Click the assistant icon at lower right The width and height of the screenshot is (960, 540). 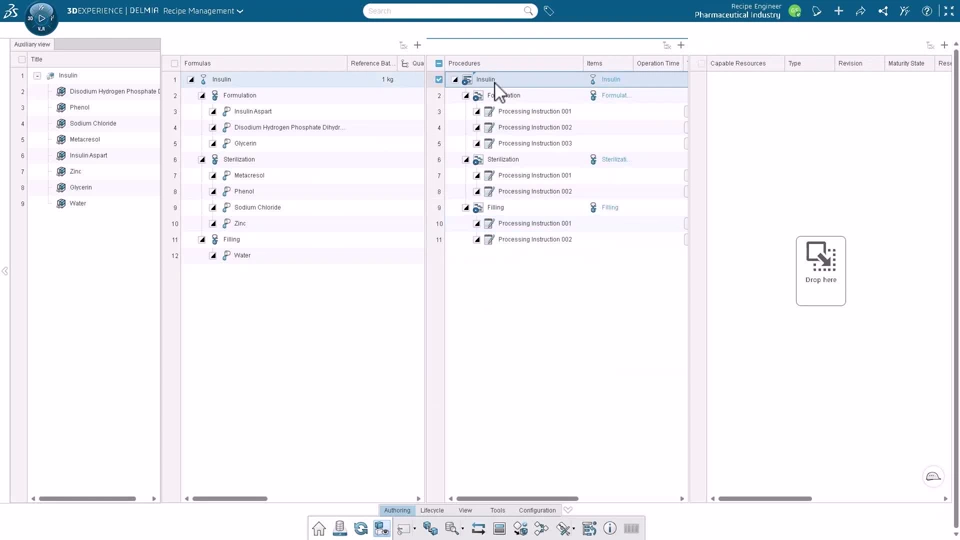[933, 476]
